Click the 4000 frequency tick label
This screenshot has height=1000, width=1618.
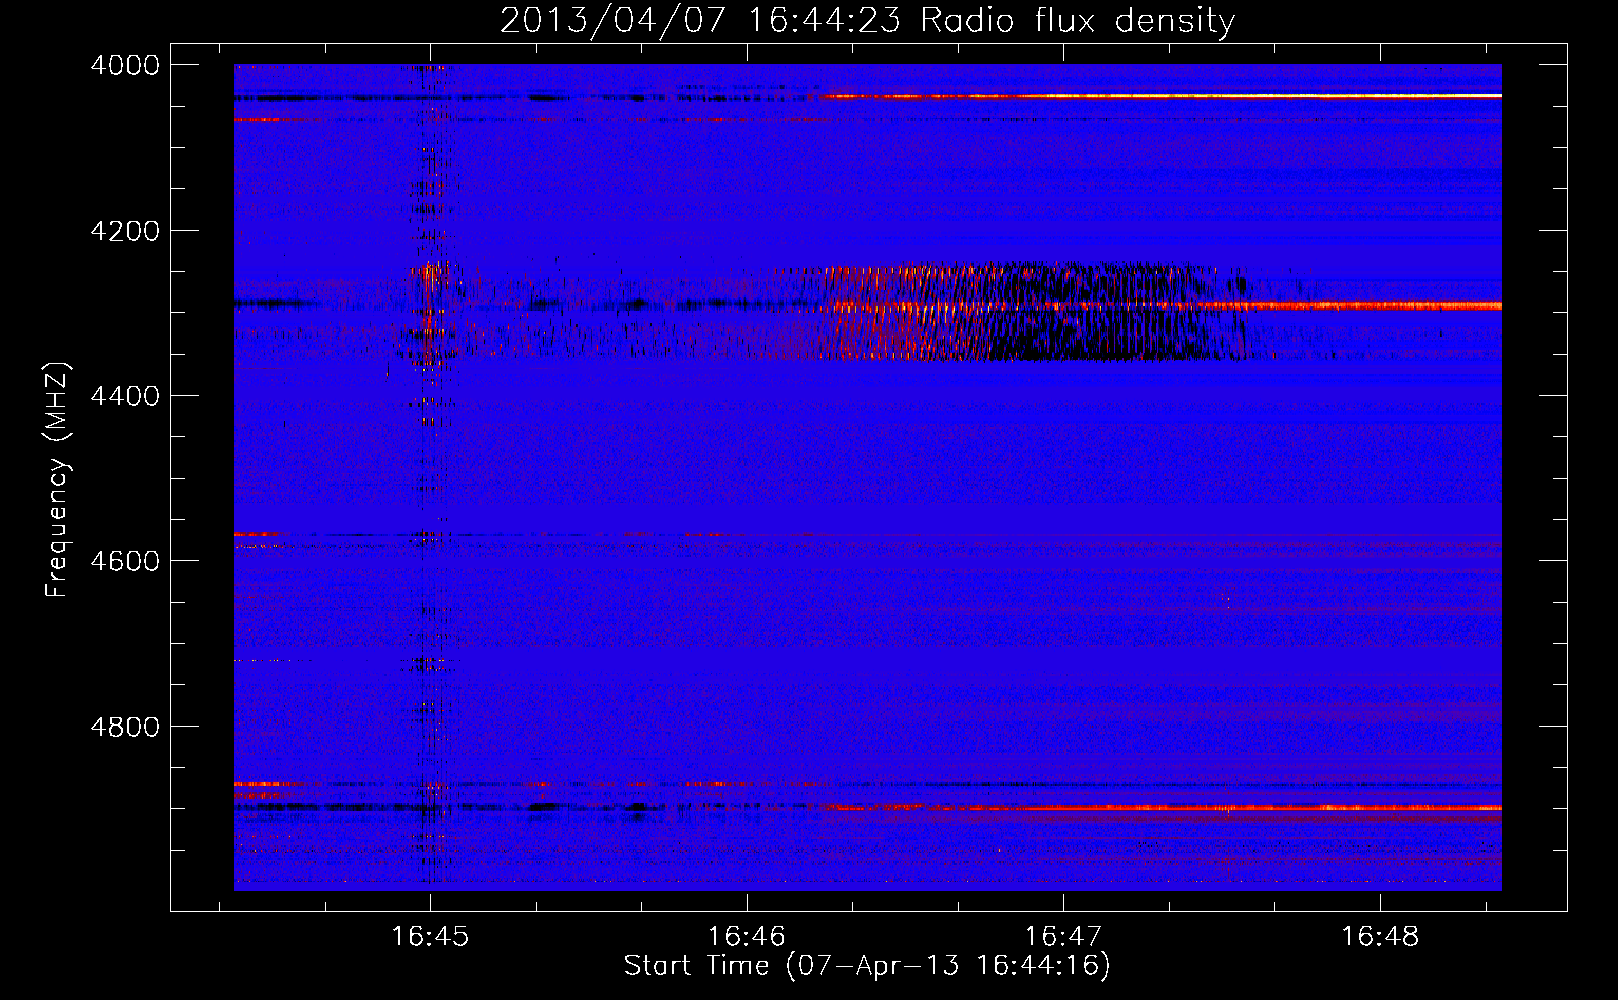point(125,65)
